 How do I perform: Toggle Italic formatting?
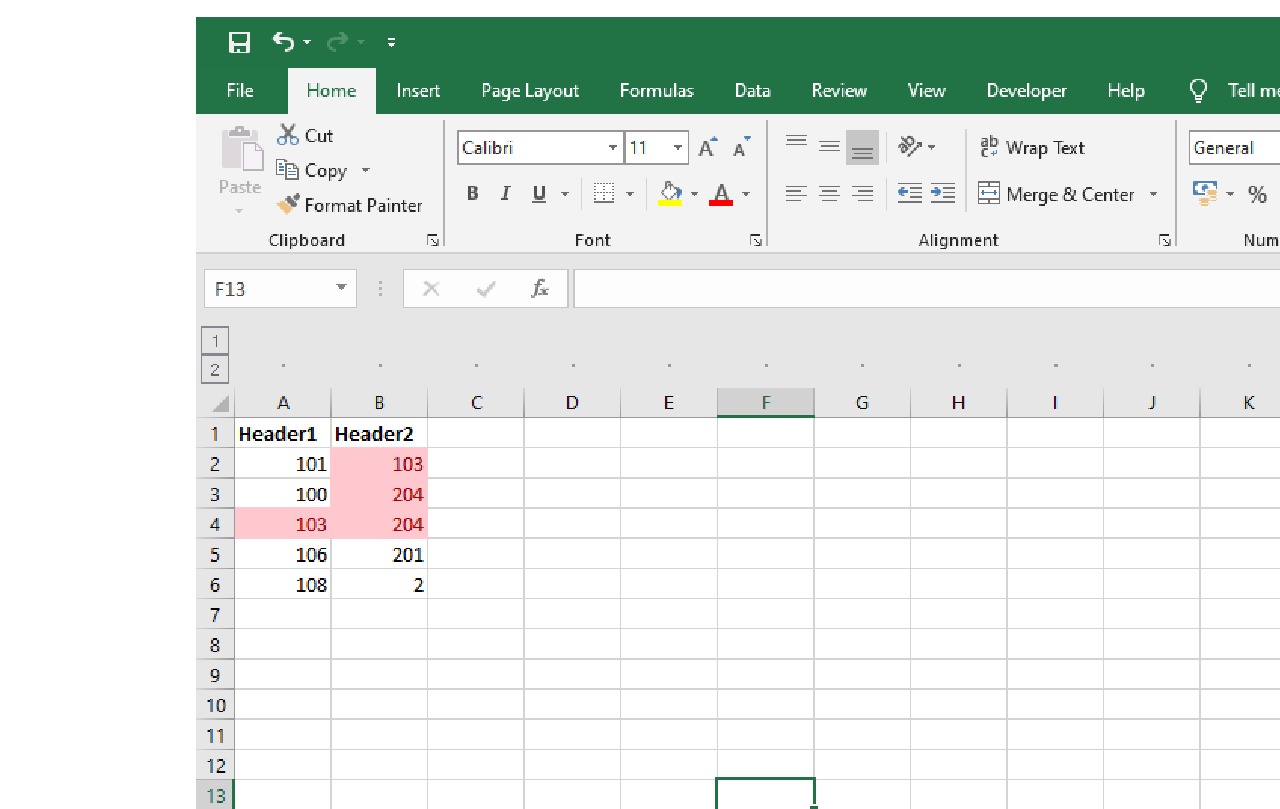(505, 194)
